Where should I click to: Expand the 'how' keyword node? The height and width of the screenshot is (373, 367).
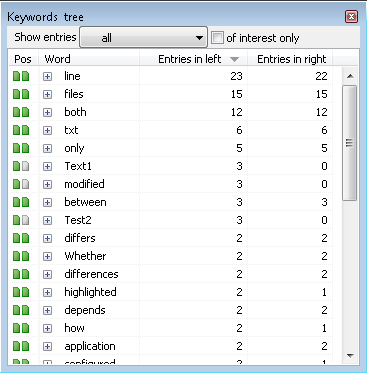pyautogui.click(x=48, y=328)
